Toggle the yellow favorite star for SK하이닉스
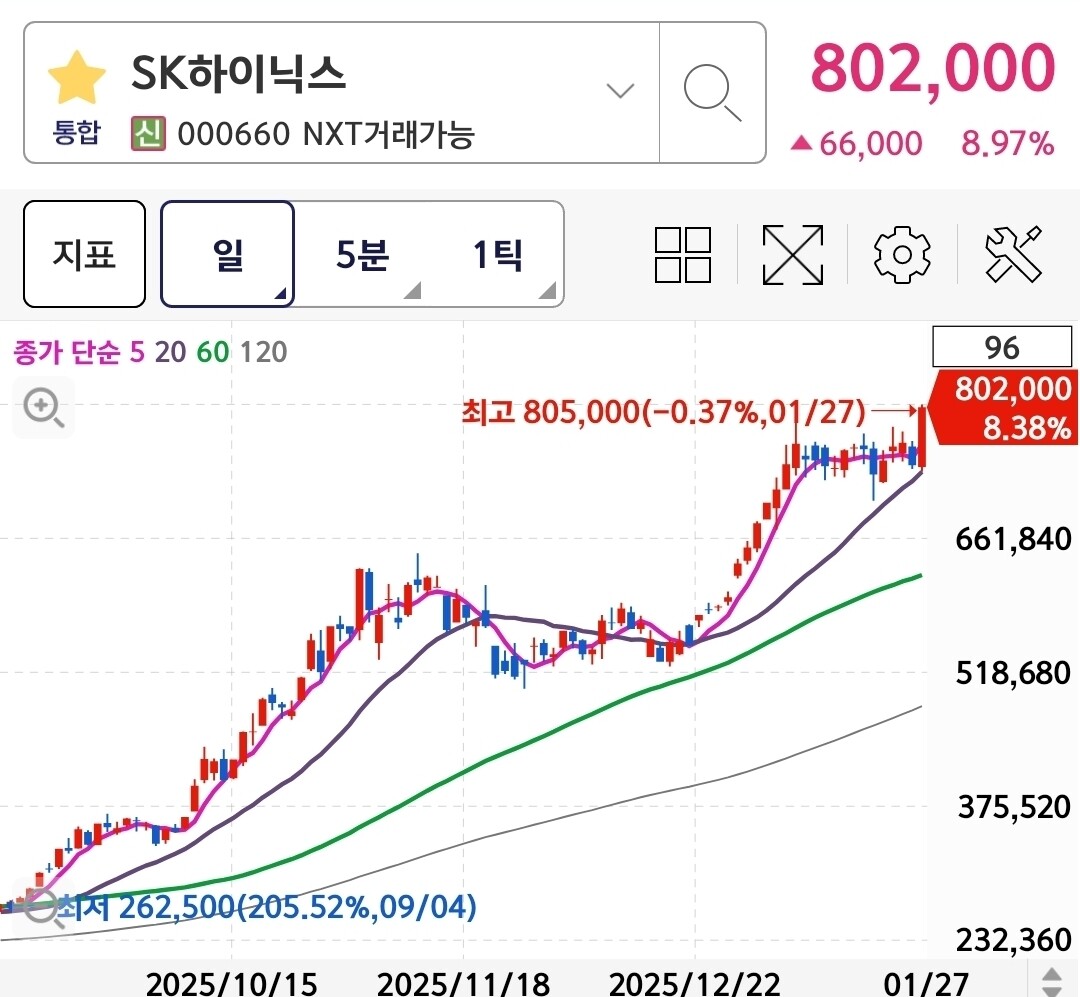 tap(77, 77)
